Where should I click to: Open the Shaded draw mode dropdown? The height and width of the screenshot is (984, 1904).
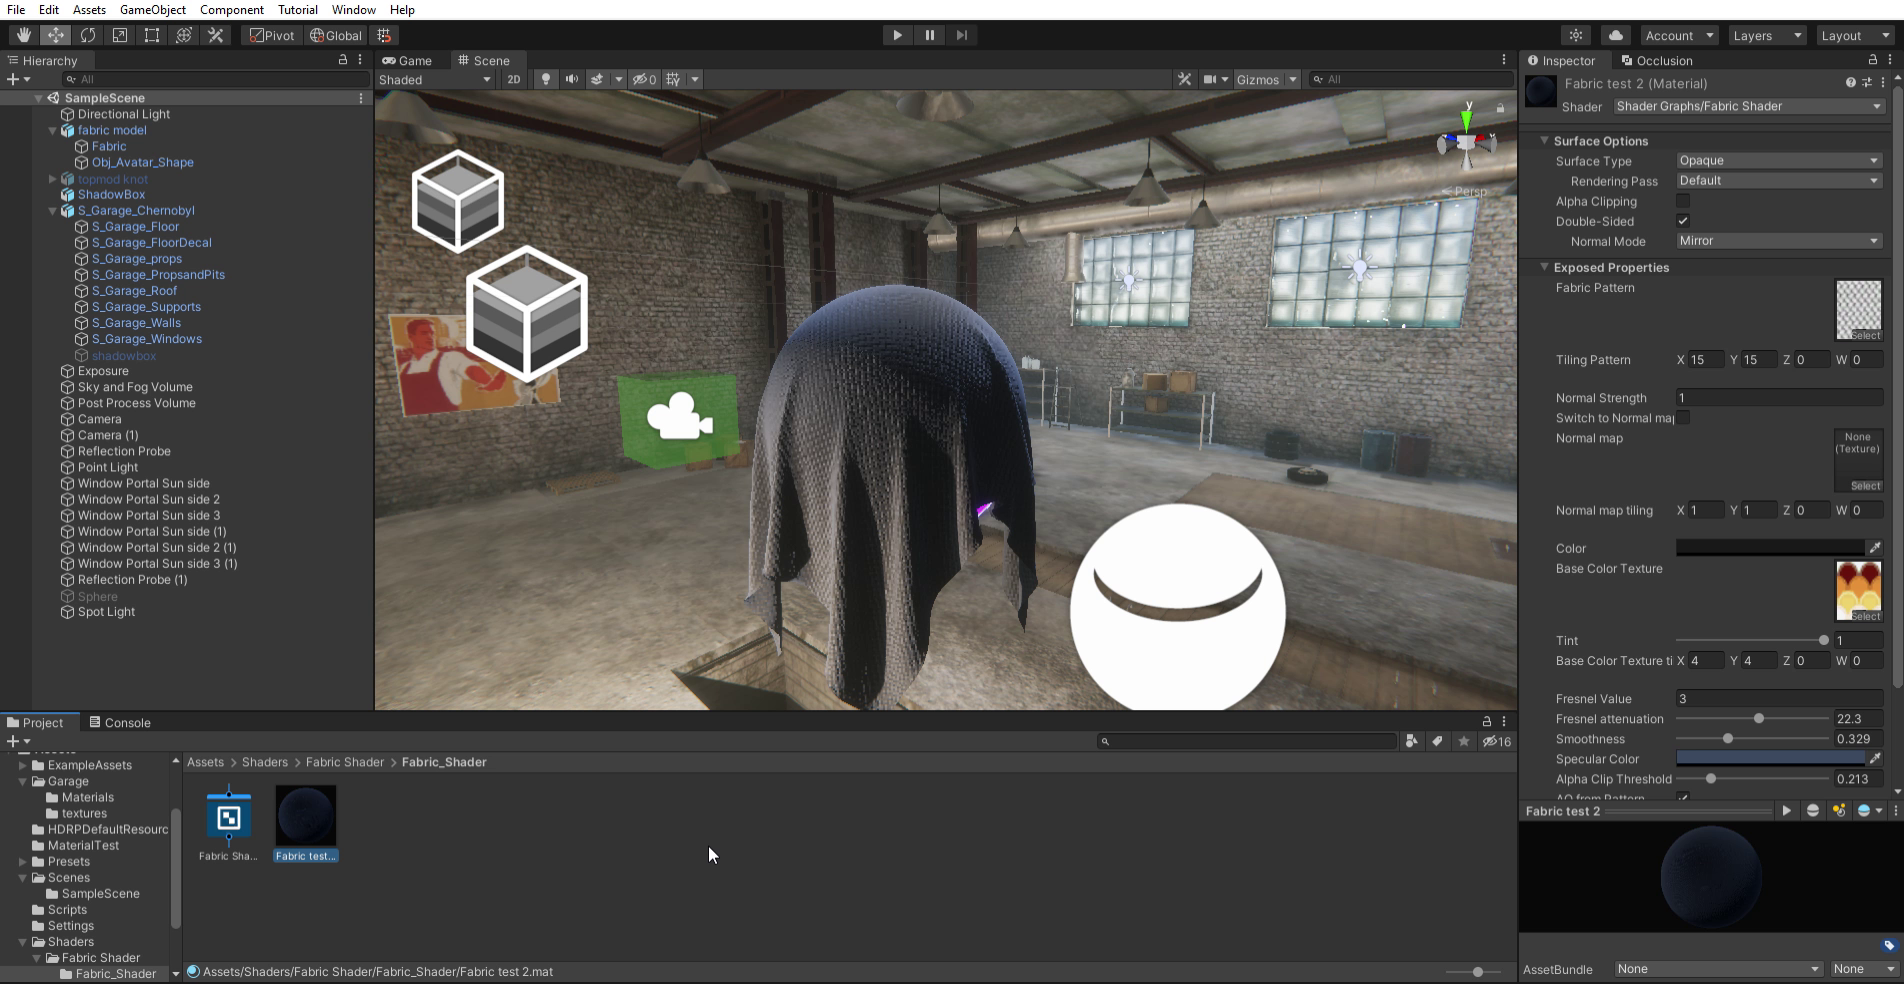(435, 80)
